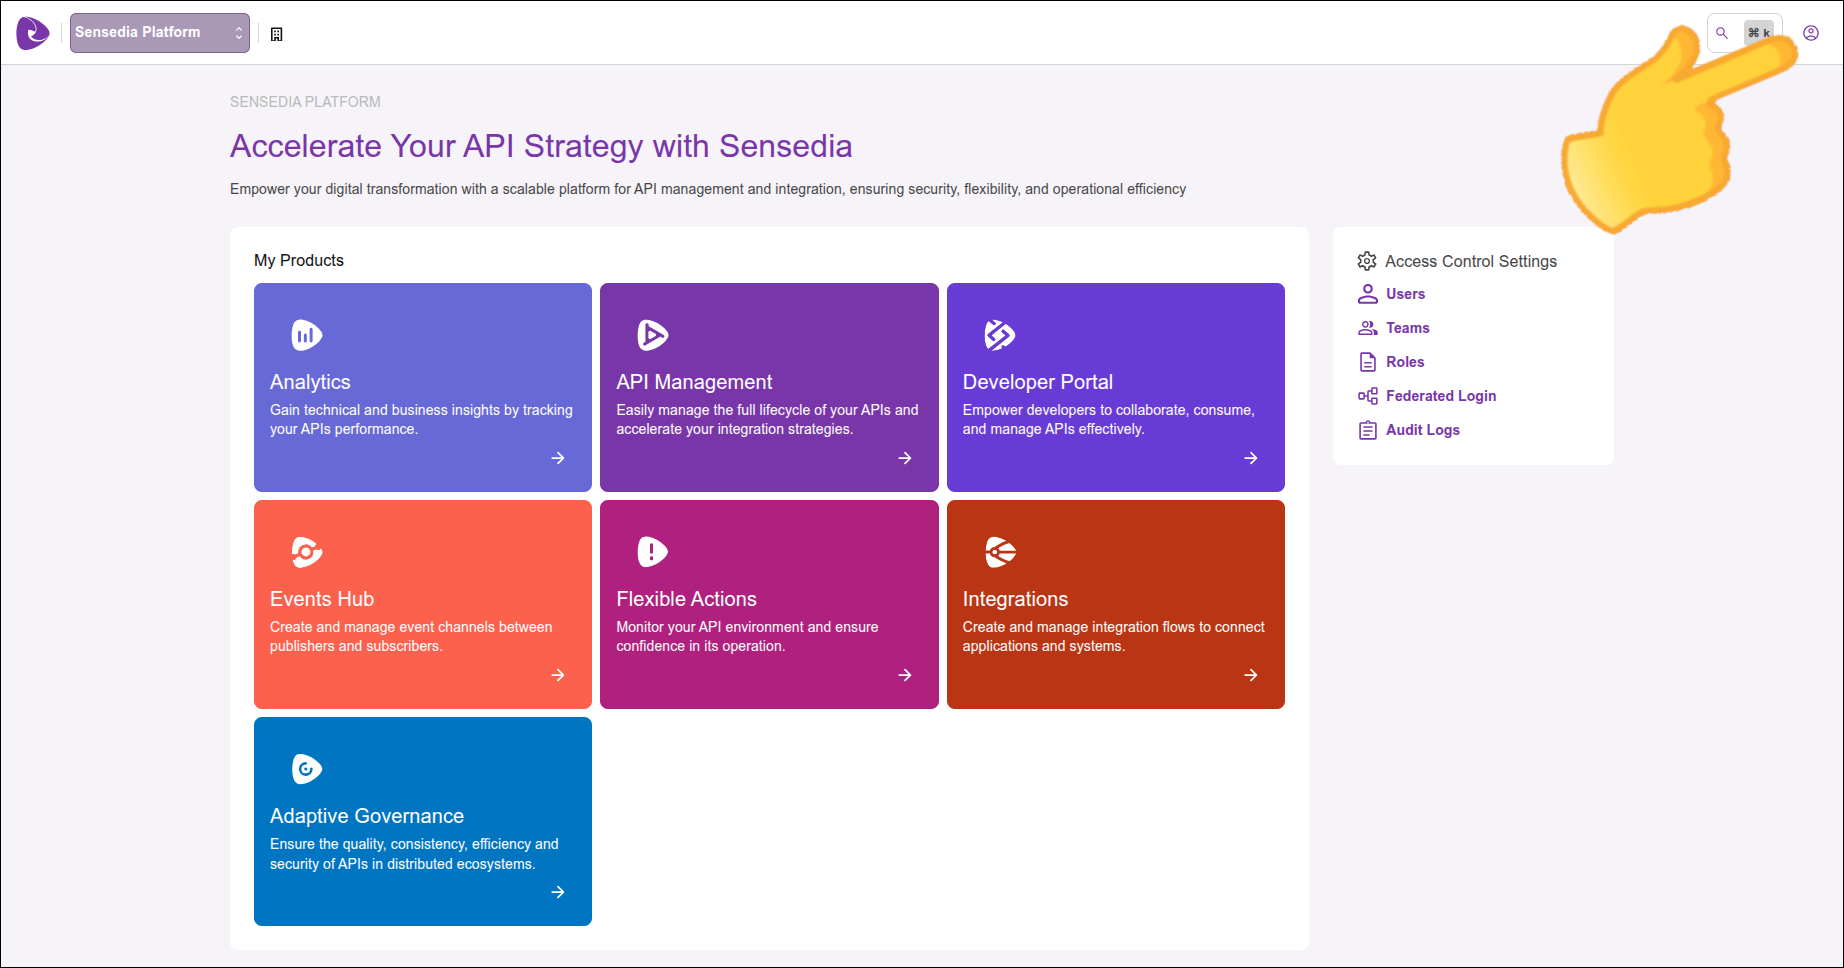Open the Roles settings link
Image resolution: width=1844 pixels, height=968 pixels.
pyautogui.click(x=1404, y=362)
